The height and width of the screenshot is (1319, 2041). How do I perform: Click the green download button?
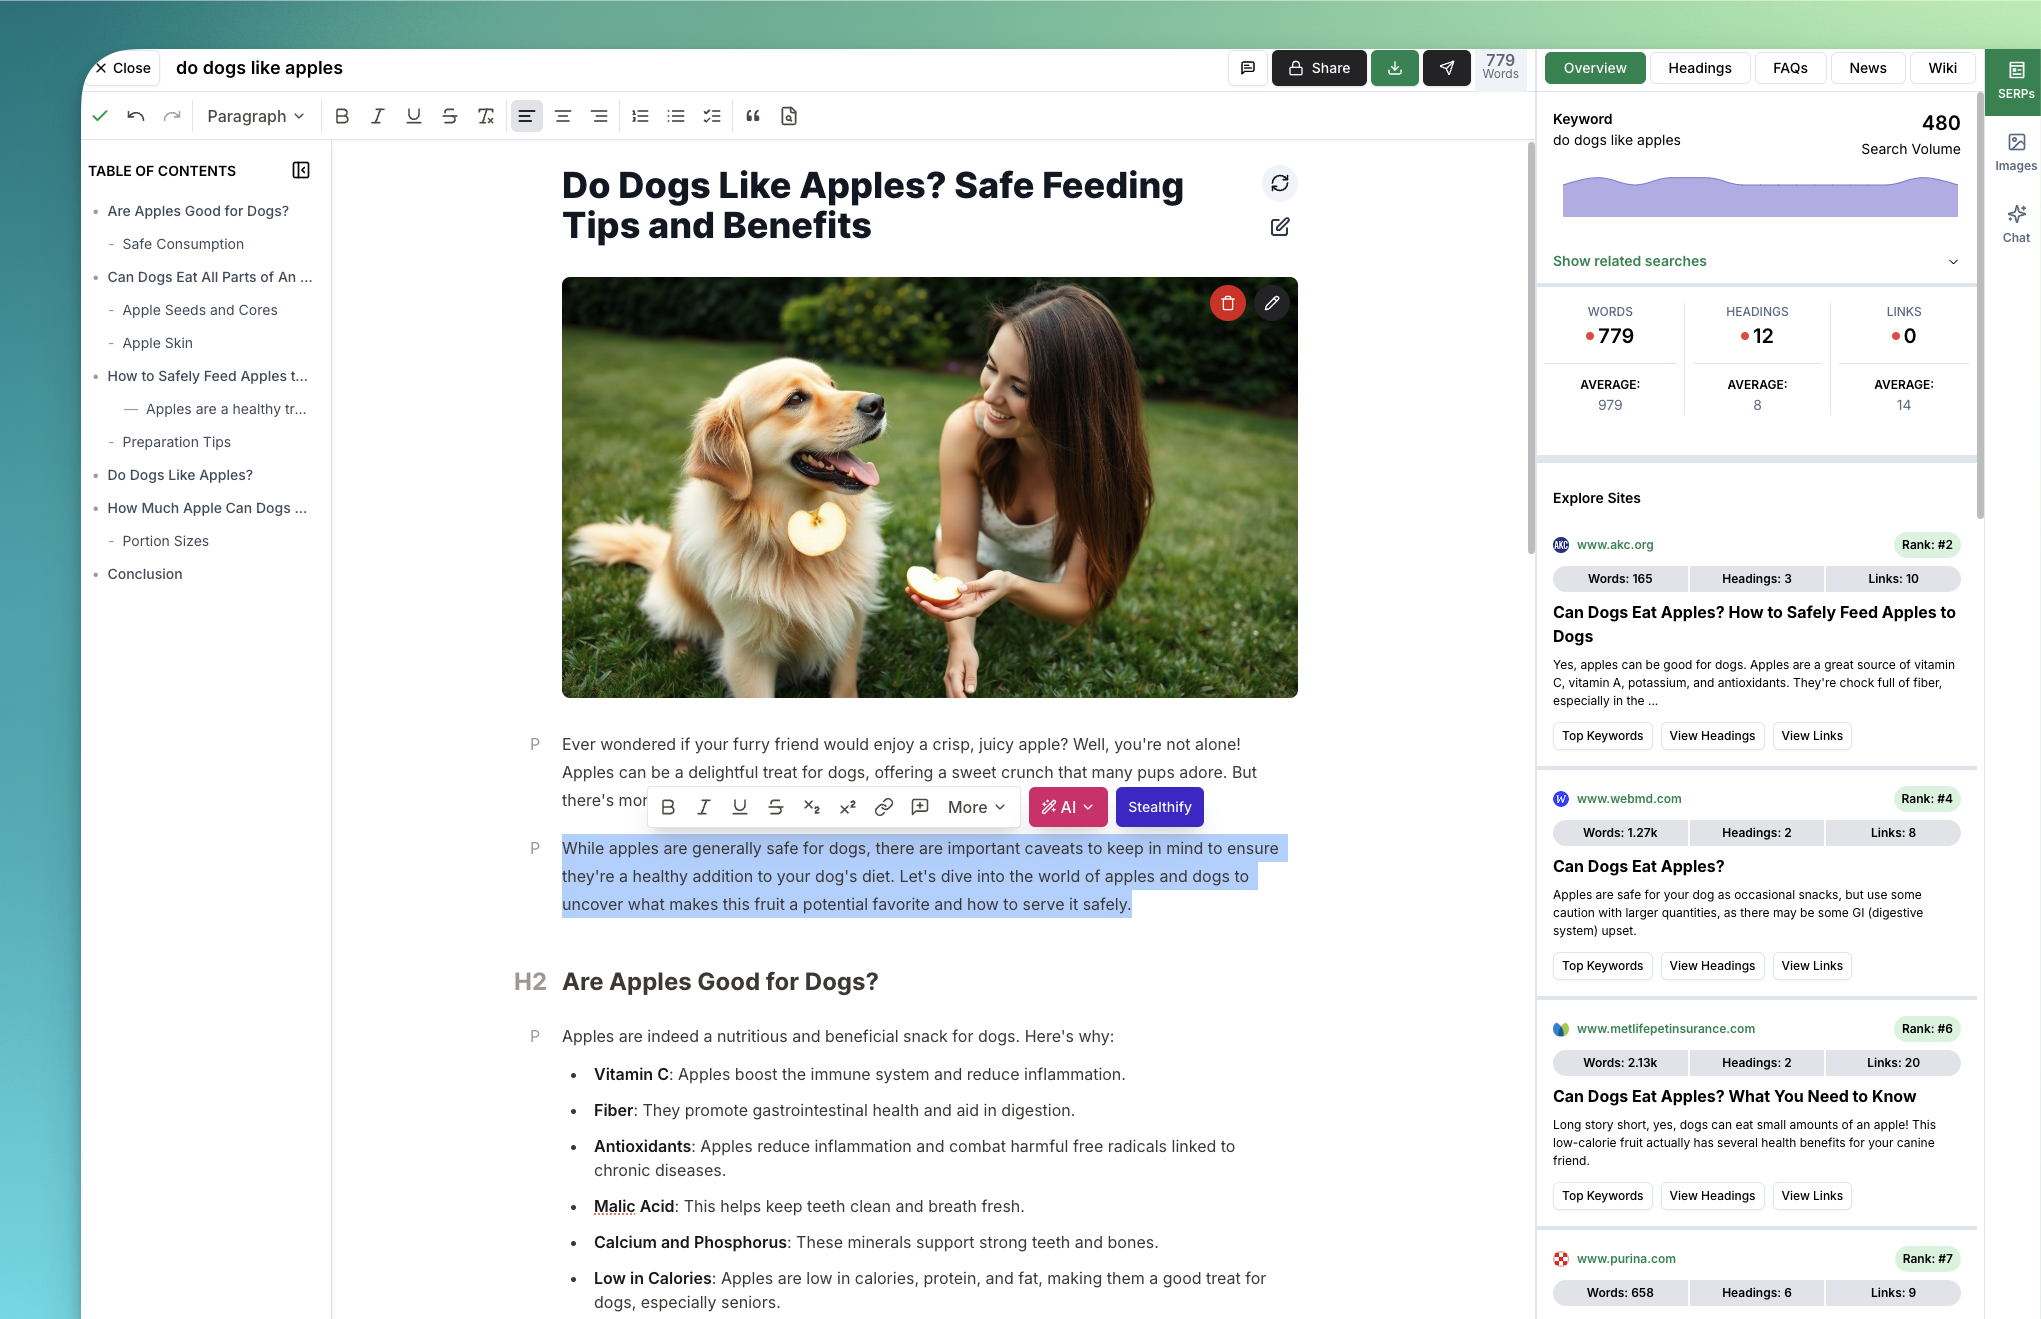(x=1394, y=68)
